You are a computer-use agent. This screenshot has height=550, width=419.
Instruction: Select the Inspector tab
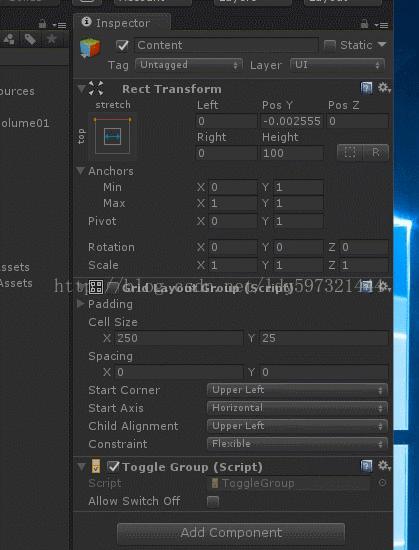click(x=122, y=23)
